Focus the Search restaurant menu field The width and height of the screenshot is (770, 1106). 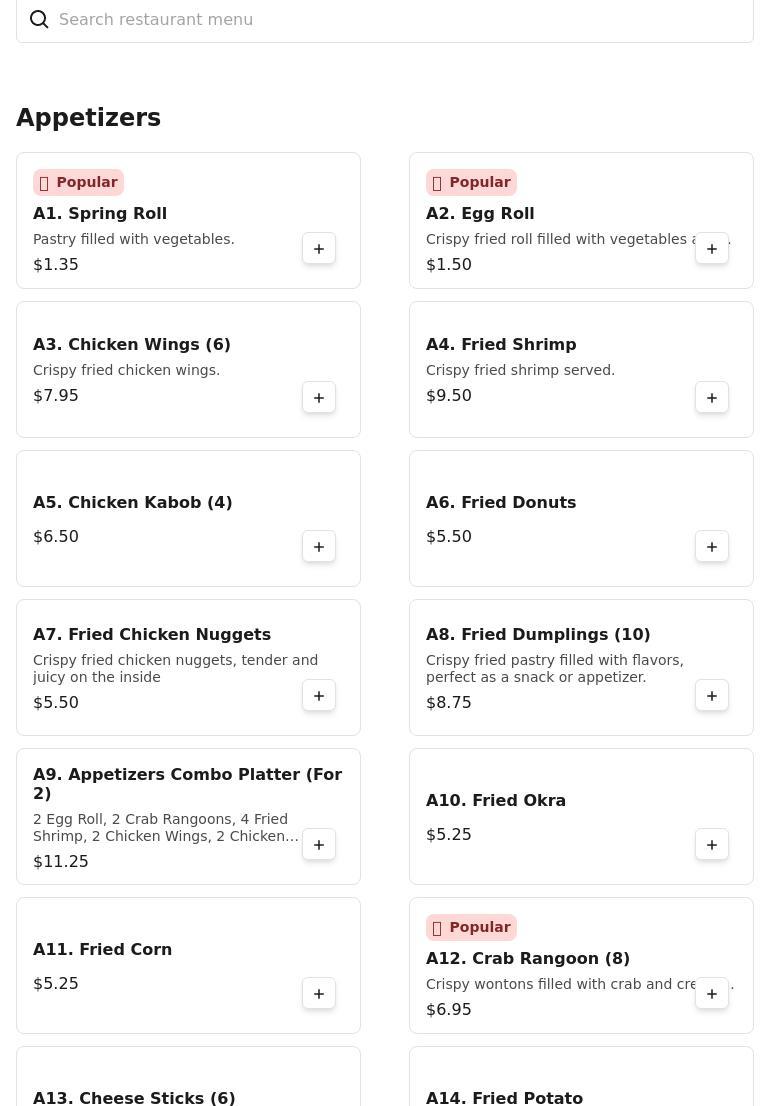click(385, 20)
